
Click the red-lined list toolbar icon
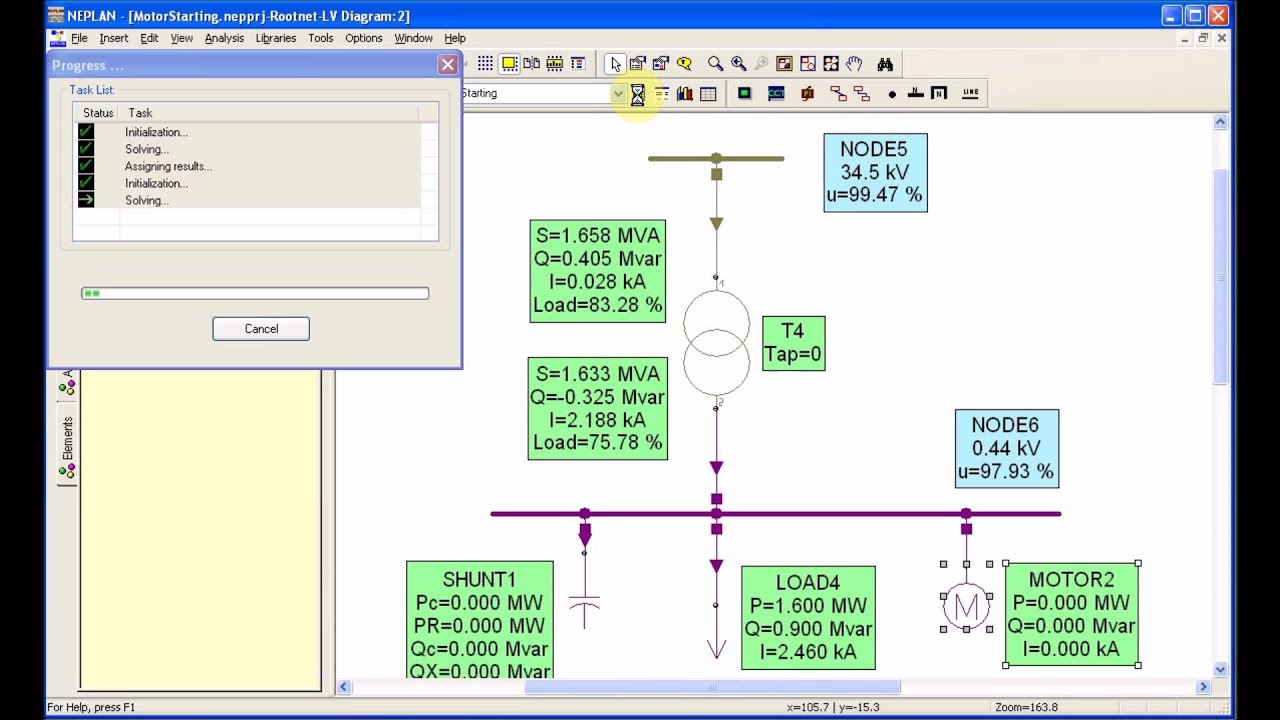click(577, 64)
